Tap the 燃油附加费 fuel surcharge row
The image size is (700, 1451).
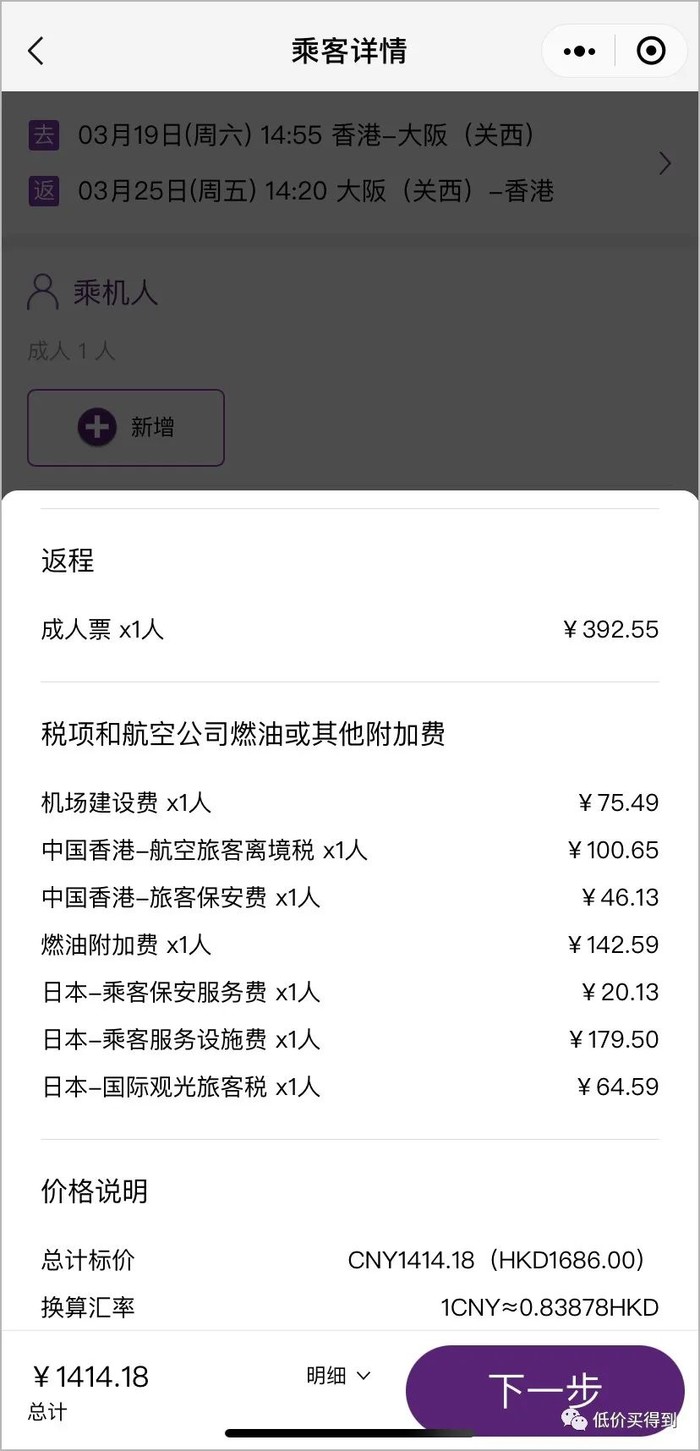(350, 945)
